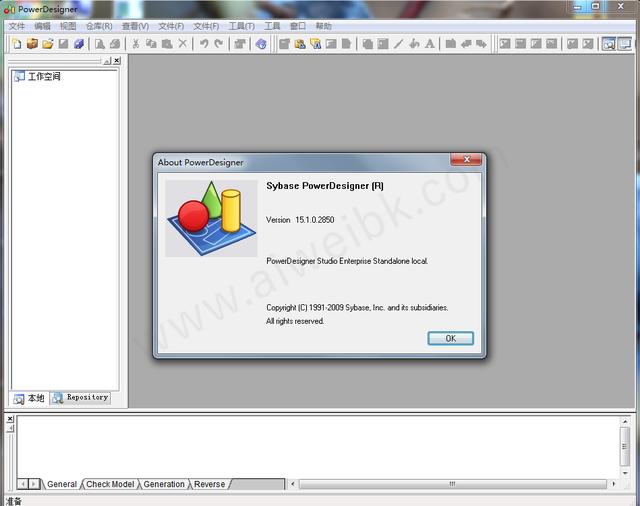Click the output tabs scroll-right arrow
The width and height of the screenshot is (640, 506).
34,484
